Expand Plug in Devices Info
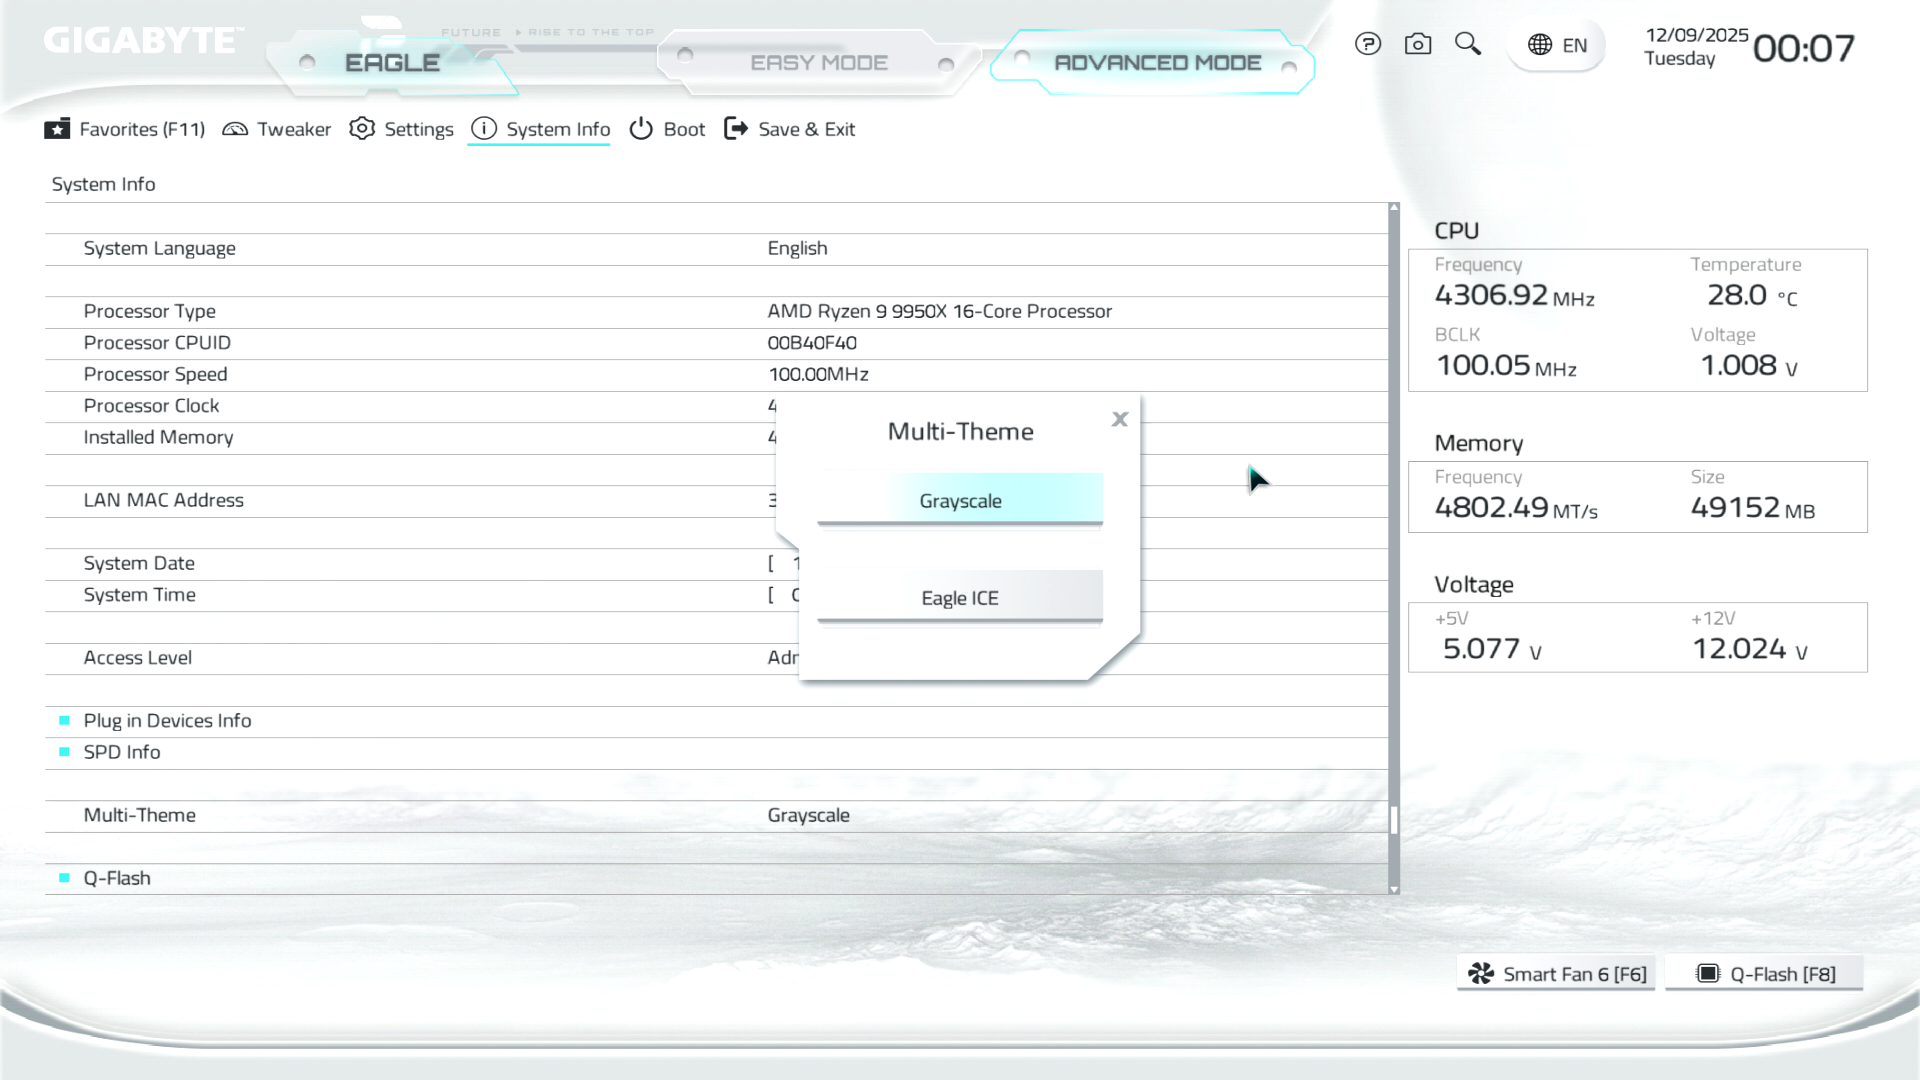1920x1080 pixels. (x=167, y=721)
